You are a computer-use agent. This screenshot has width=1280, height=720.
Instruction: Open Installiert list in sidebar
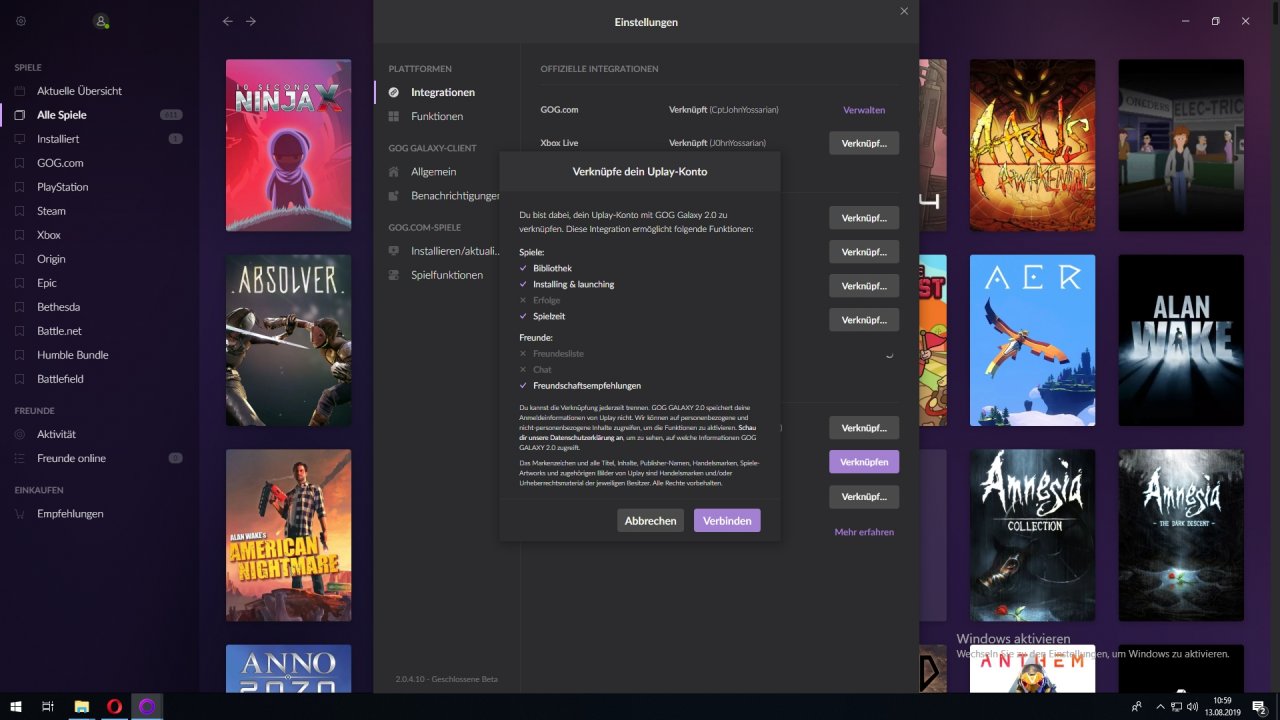[x=58, y=139]
